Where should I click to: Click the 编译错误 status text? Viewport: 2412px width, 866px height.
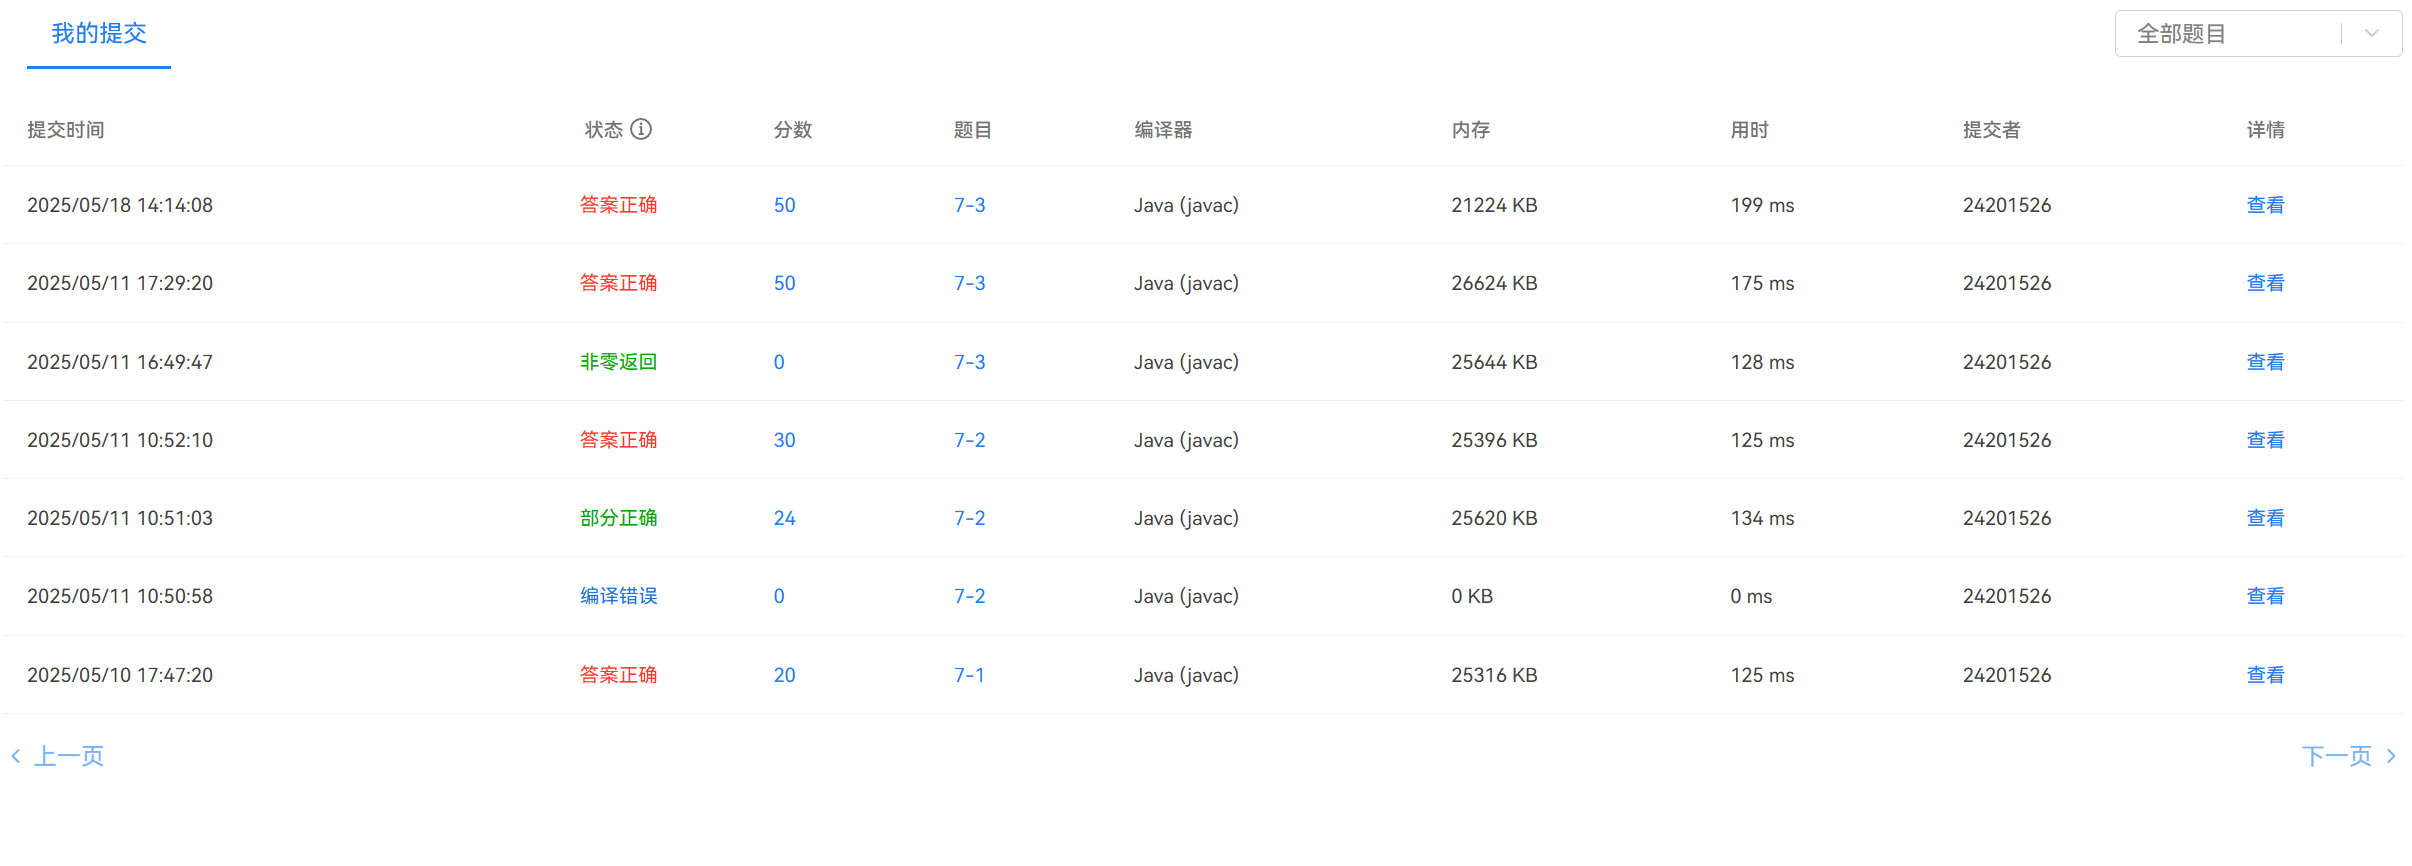[619, 596]
